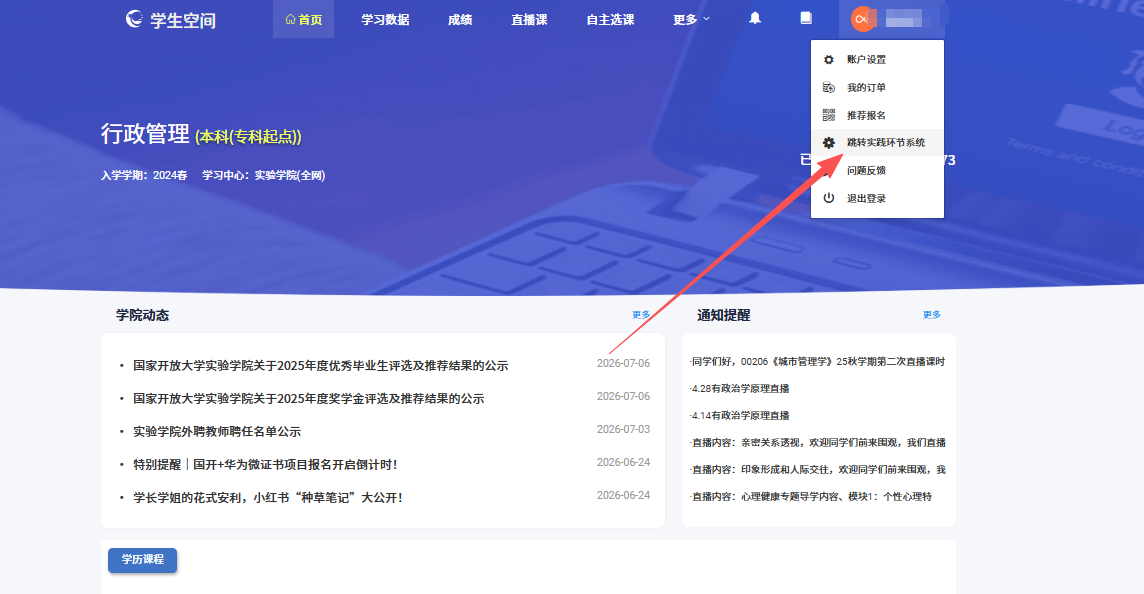
Task: Click the 学院动态 section heading
Action: tap(142, 315)
